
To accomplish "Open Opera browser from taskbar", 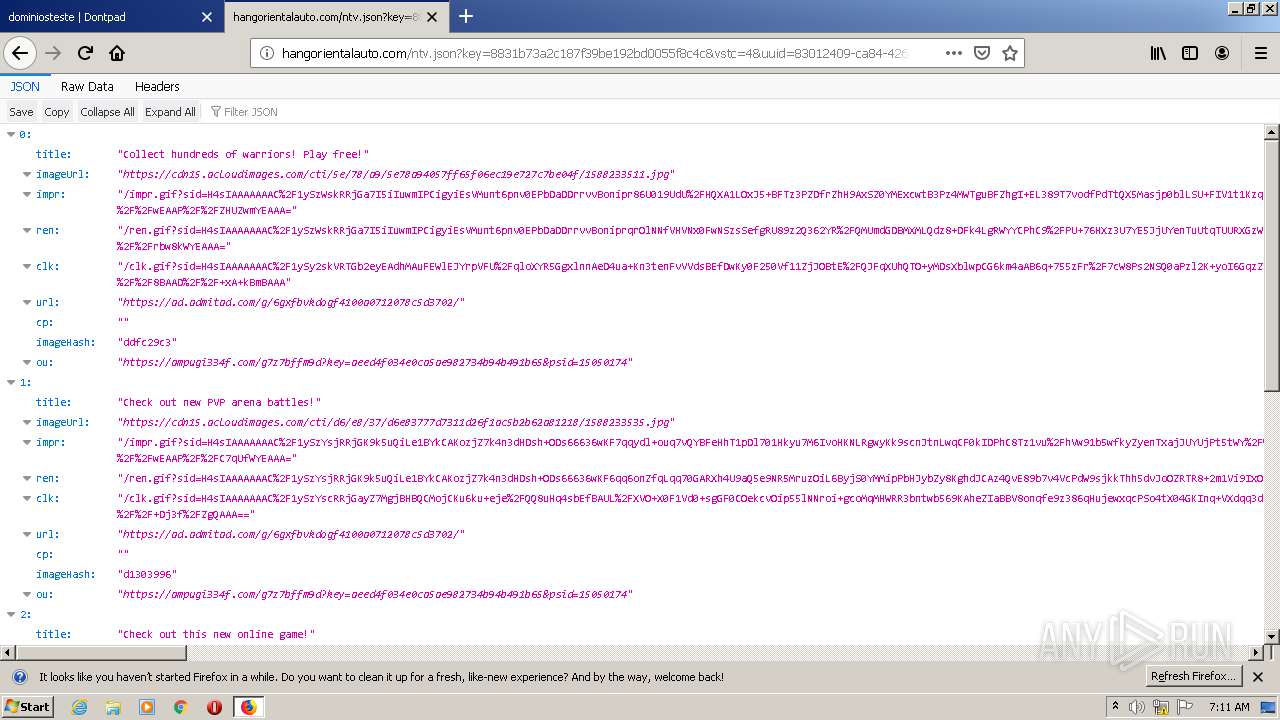I will click(214, 707).
